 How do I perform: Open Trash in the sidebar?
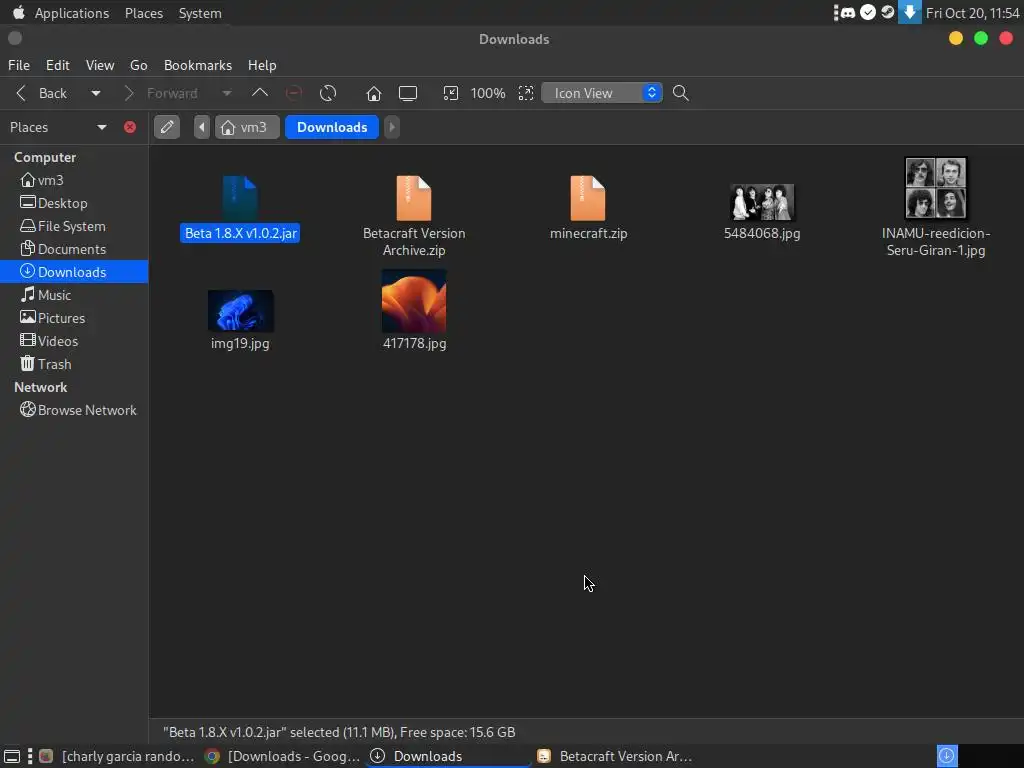pyautogui.click(x=74, y=364)
